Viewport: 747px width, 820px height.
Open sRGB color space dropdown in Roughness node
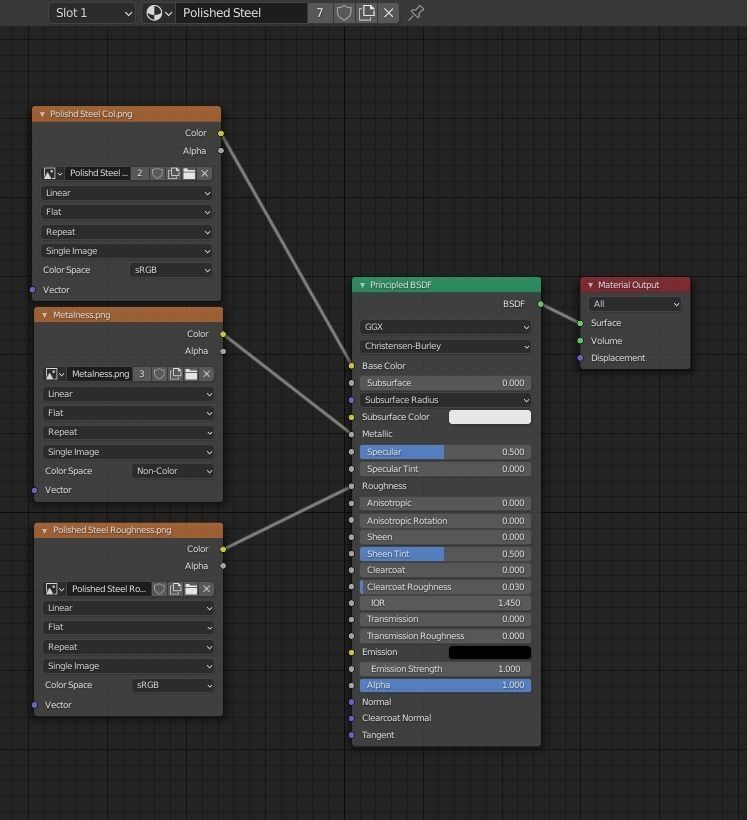[x=173, y=685]
